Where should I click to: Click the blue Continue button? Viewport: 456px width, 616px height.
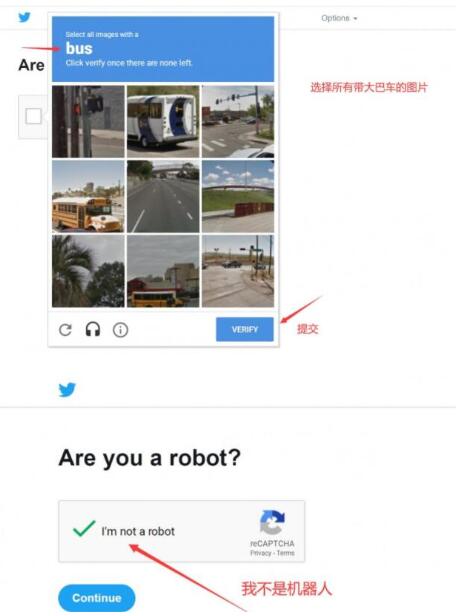97,598
